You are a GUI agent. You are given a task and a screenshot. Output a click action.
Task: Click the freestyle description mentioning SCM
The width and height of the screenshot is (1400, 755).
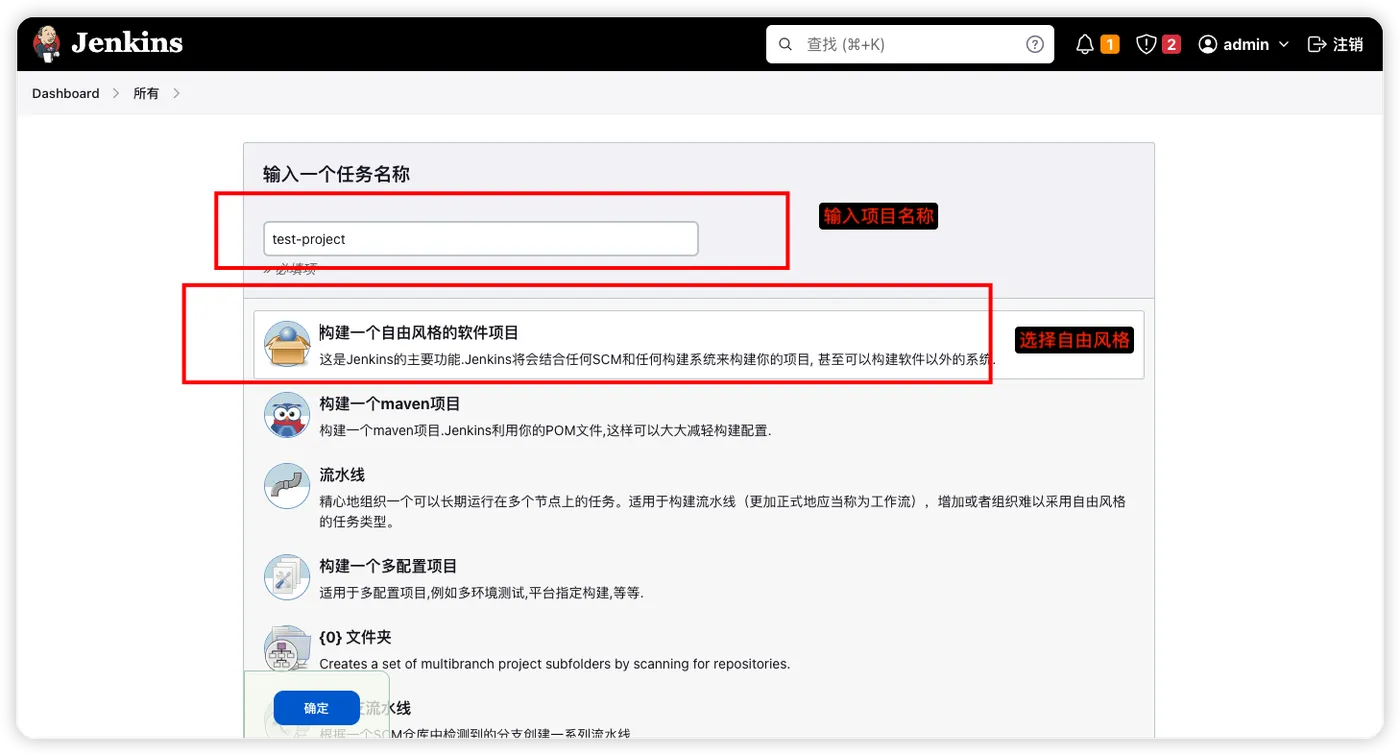point(657,359)
